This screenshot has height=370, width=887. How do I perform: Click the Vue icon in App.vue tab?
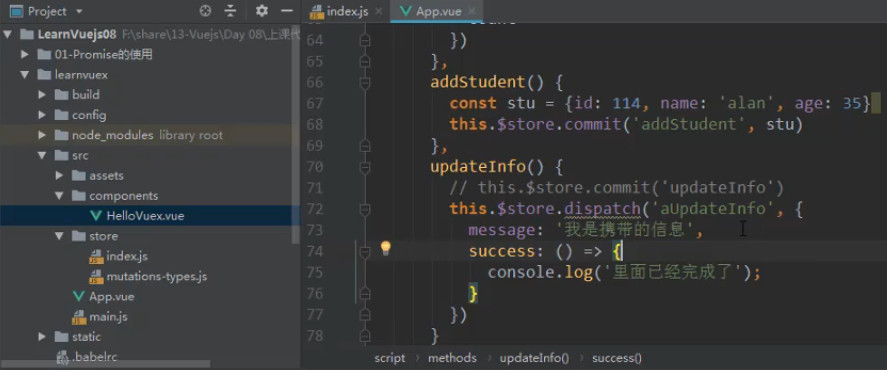(406, 11)
